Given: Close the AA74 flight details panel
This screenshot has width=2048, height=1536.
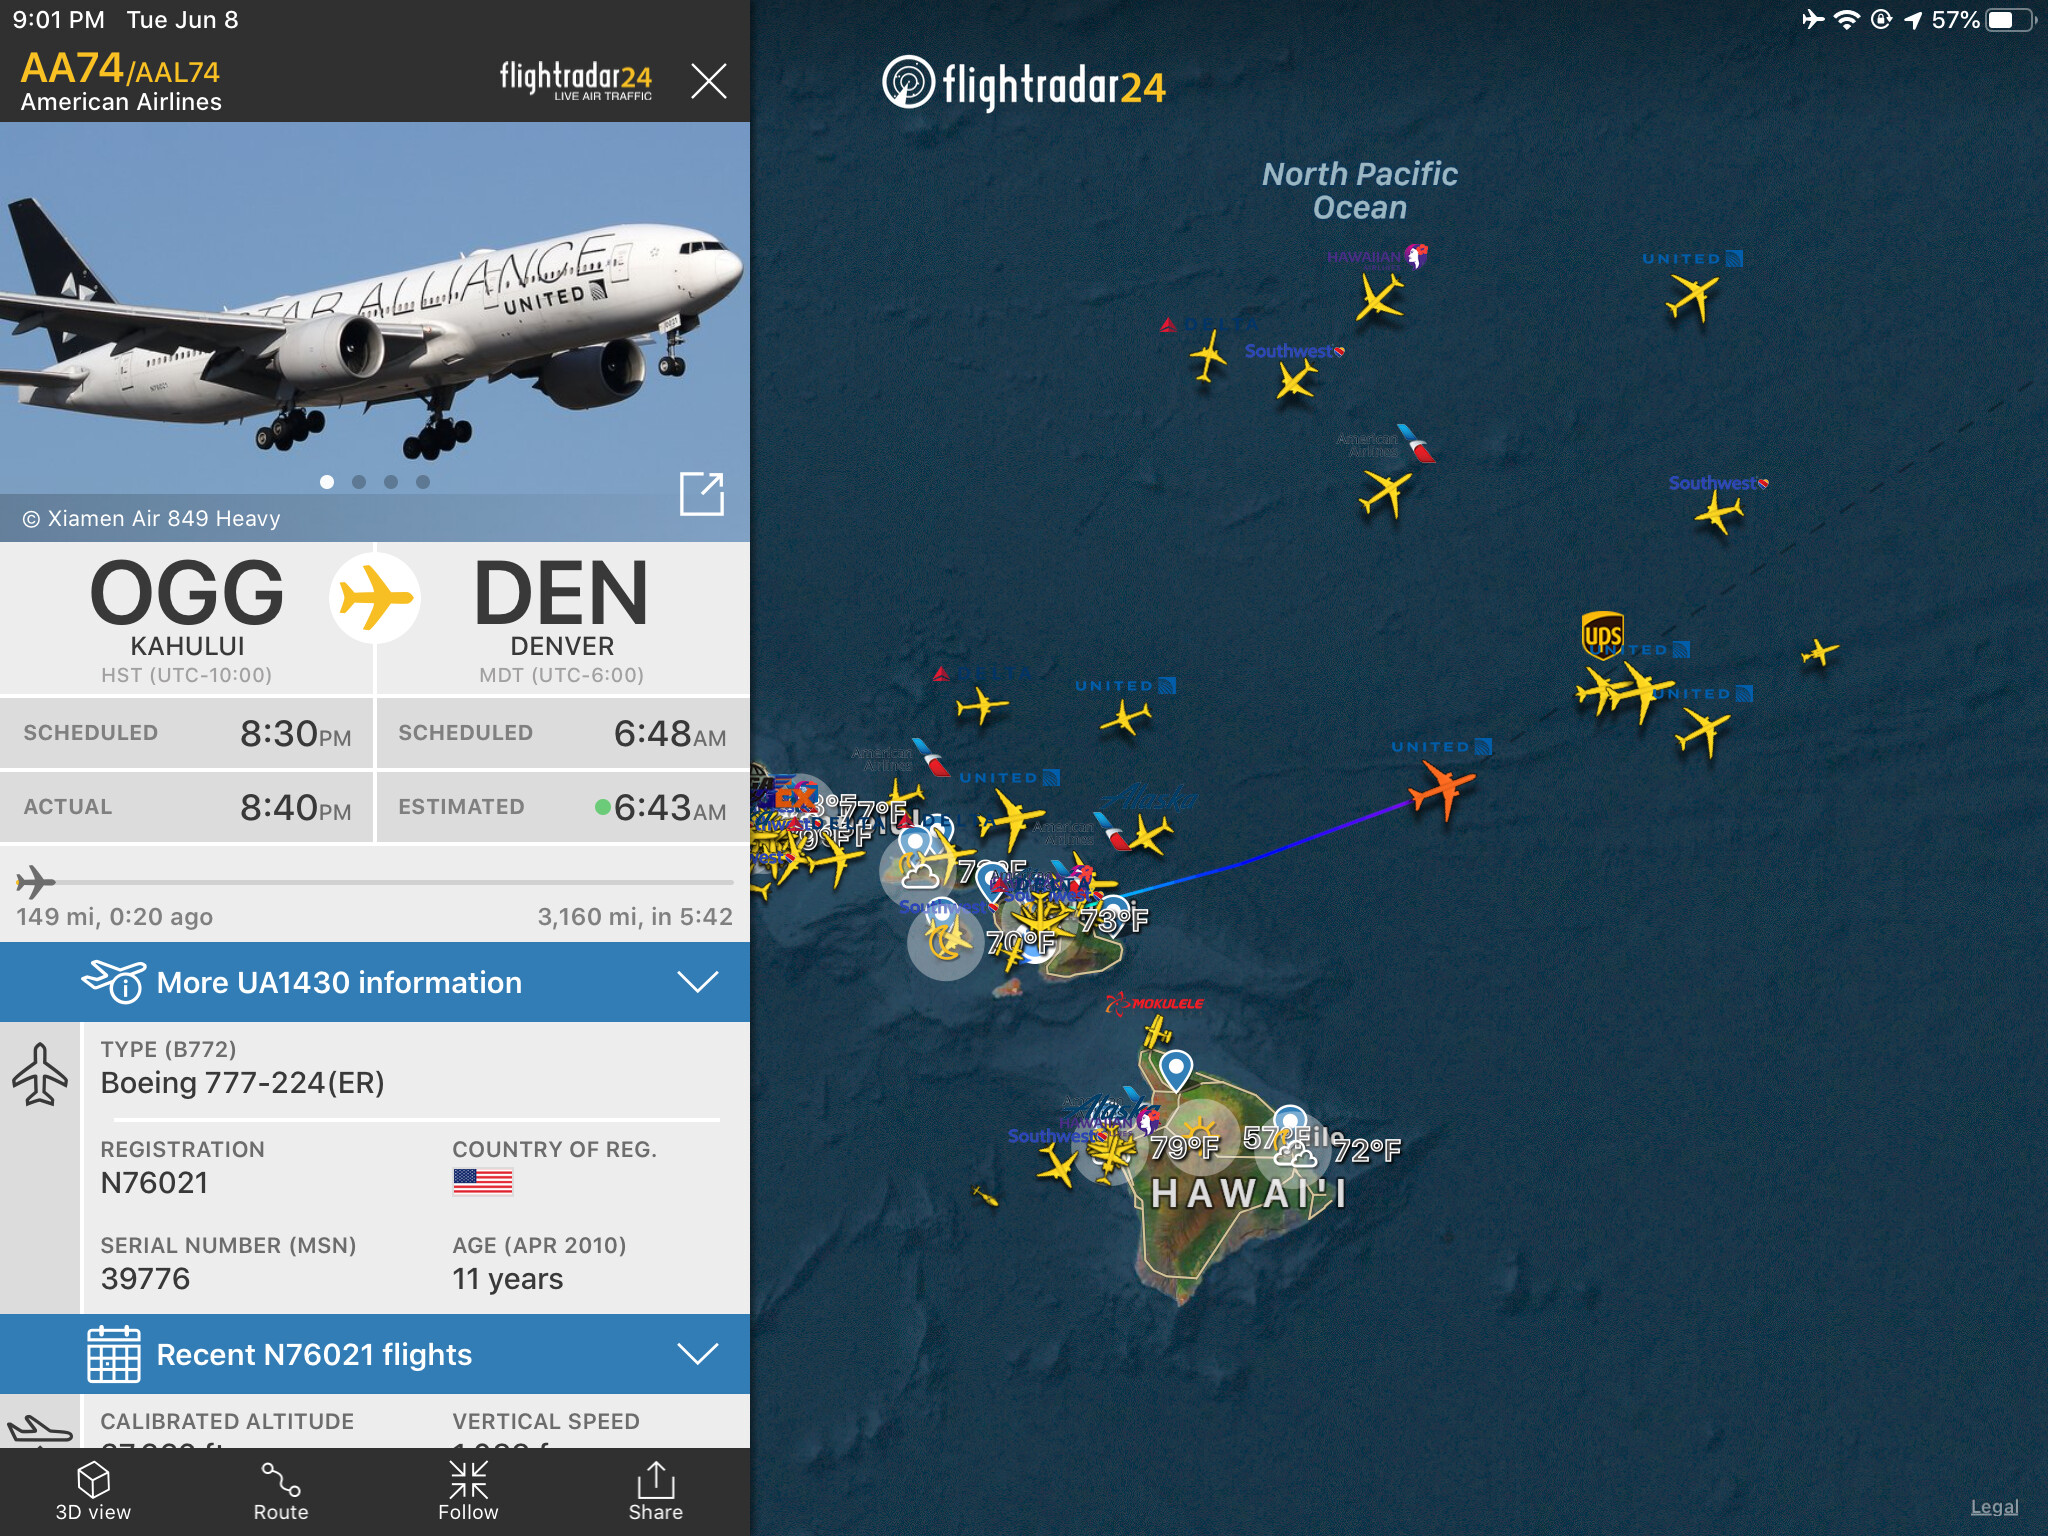Looking at the screenshot, I should [x=708, y=80].
